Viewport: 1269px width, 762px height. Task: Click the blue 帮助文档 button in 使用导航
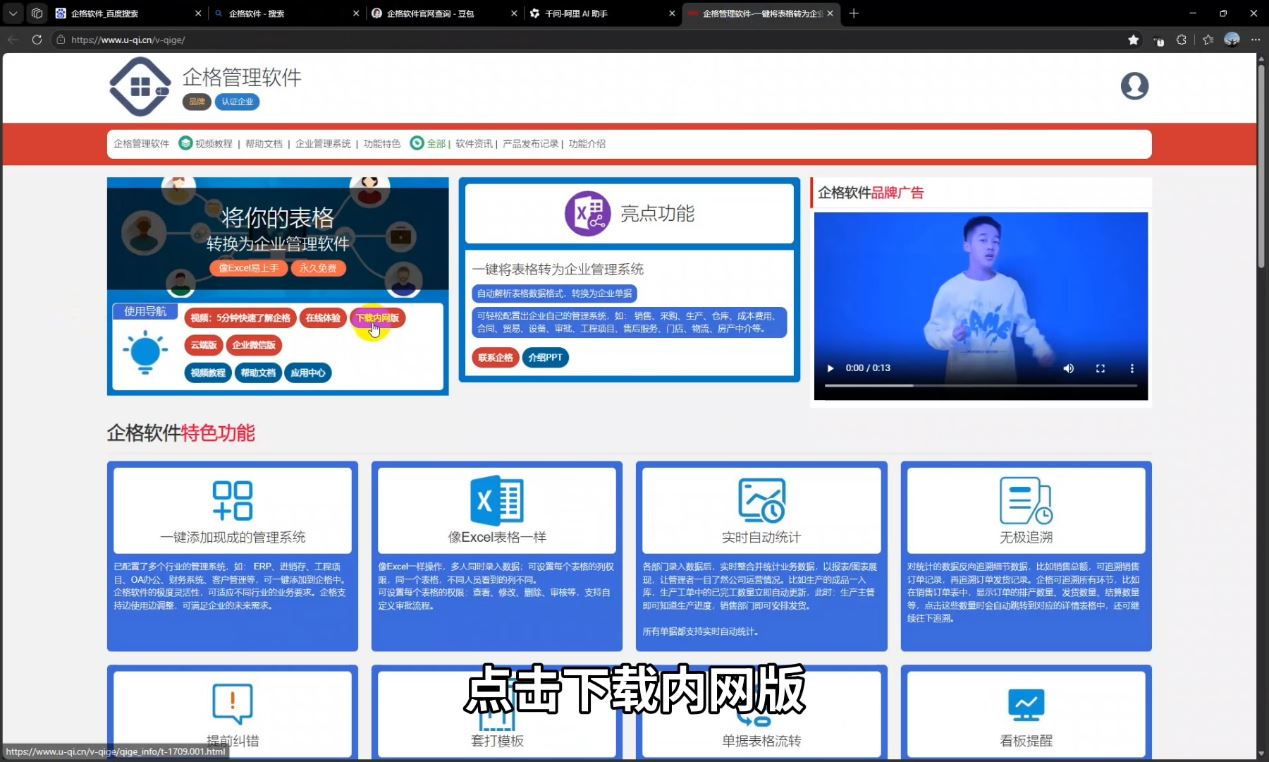pos(259,373)
